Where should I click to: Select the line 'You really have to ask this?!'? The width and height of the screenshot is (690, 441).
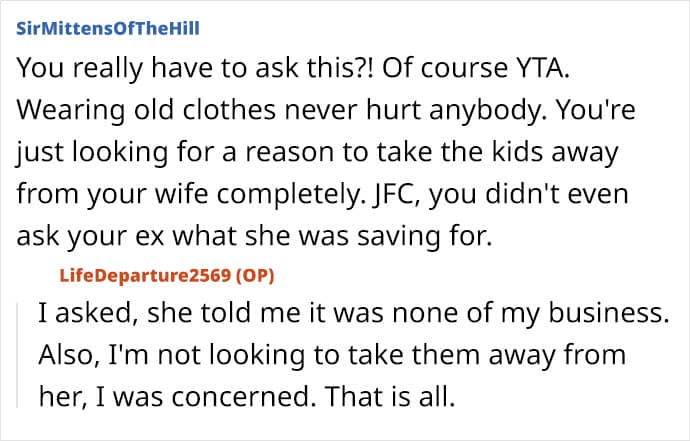(x=195, y=69)
